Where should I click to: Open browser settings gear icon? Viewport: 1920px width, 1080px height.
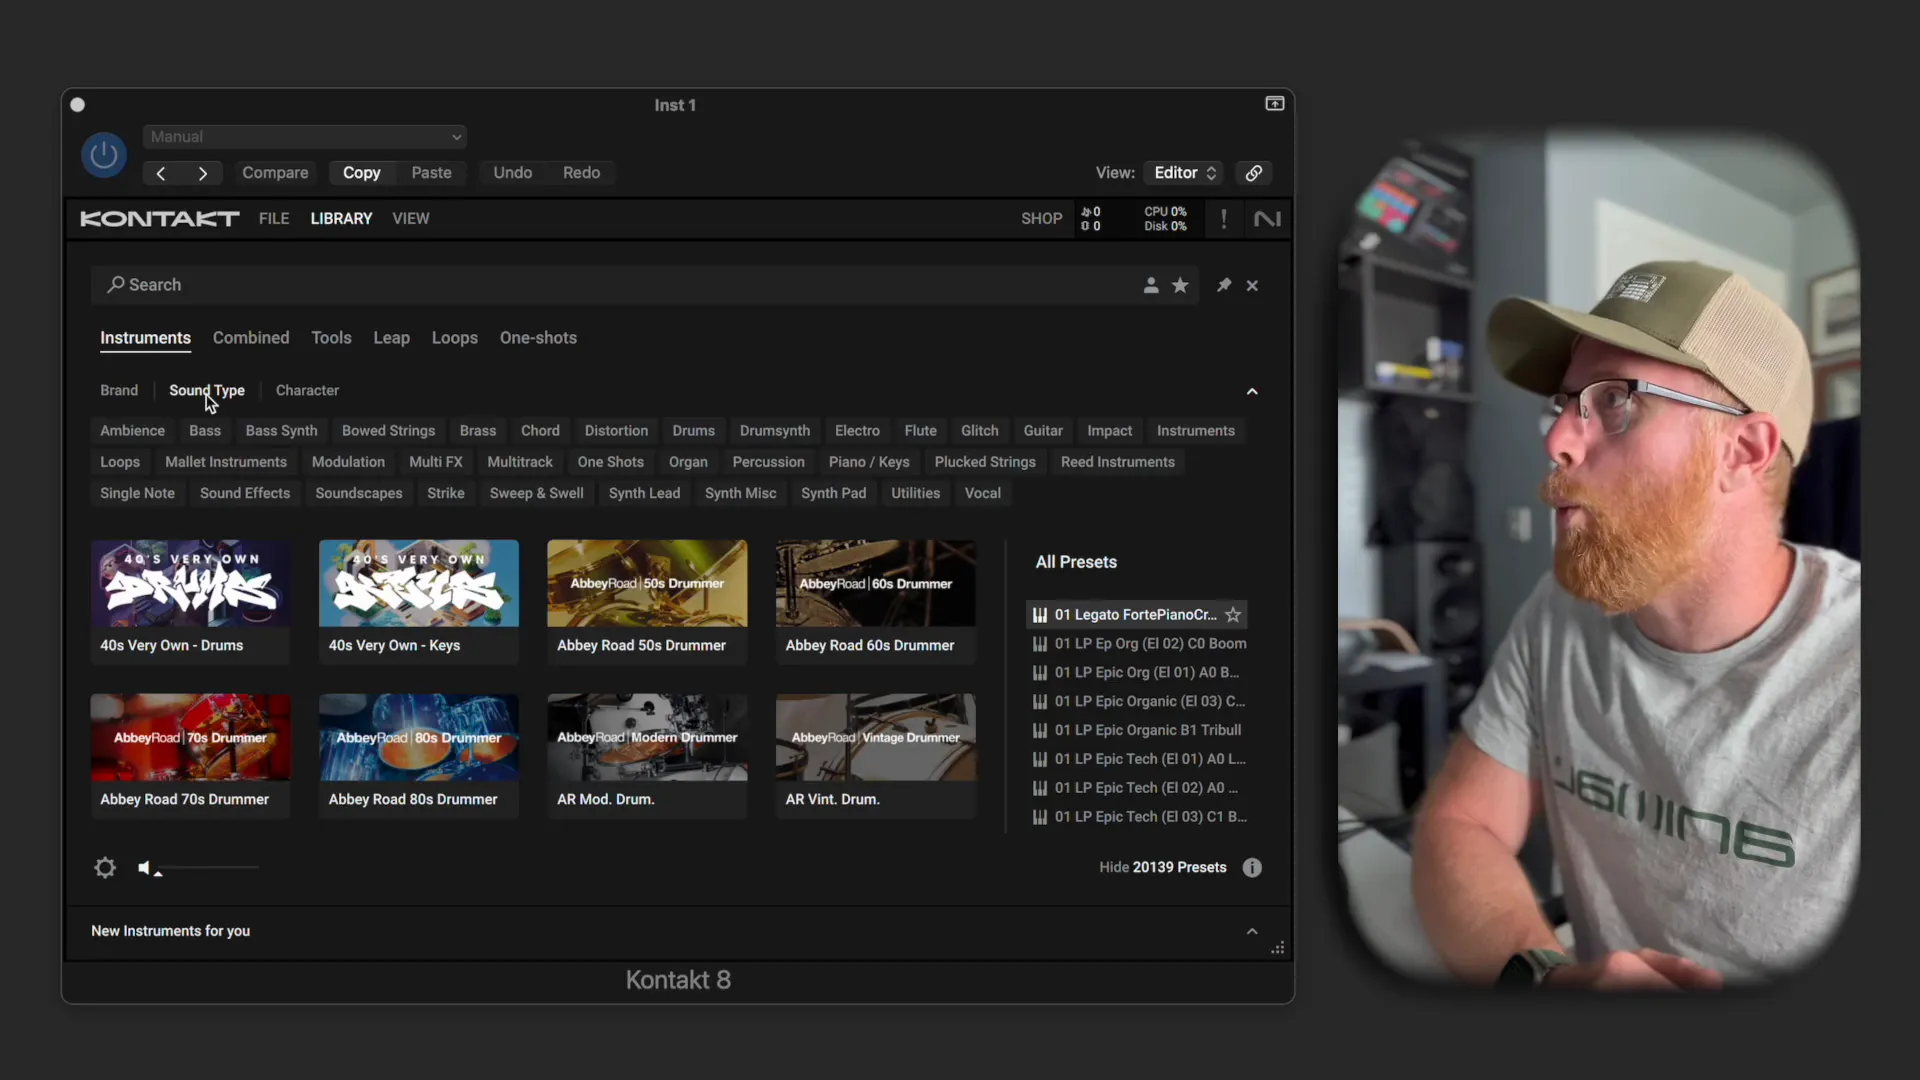point(105,868)
